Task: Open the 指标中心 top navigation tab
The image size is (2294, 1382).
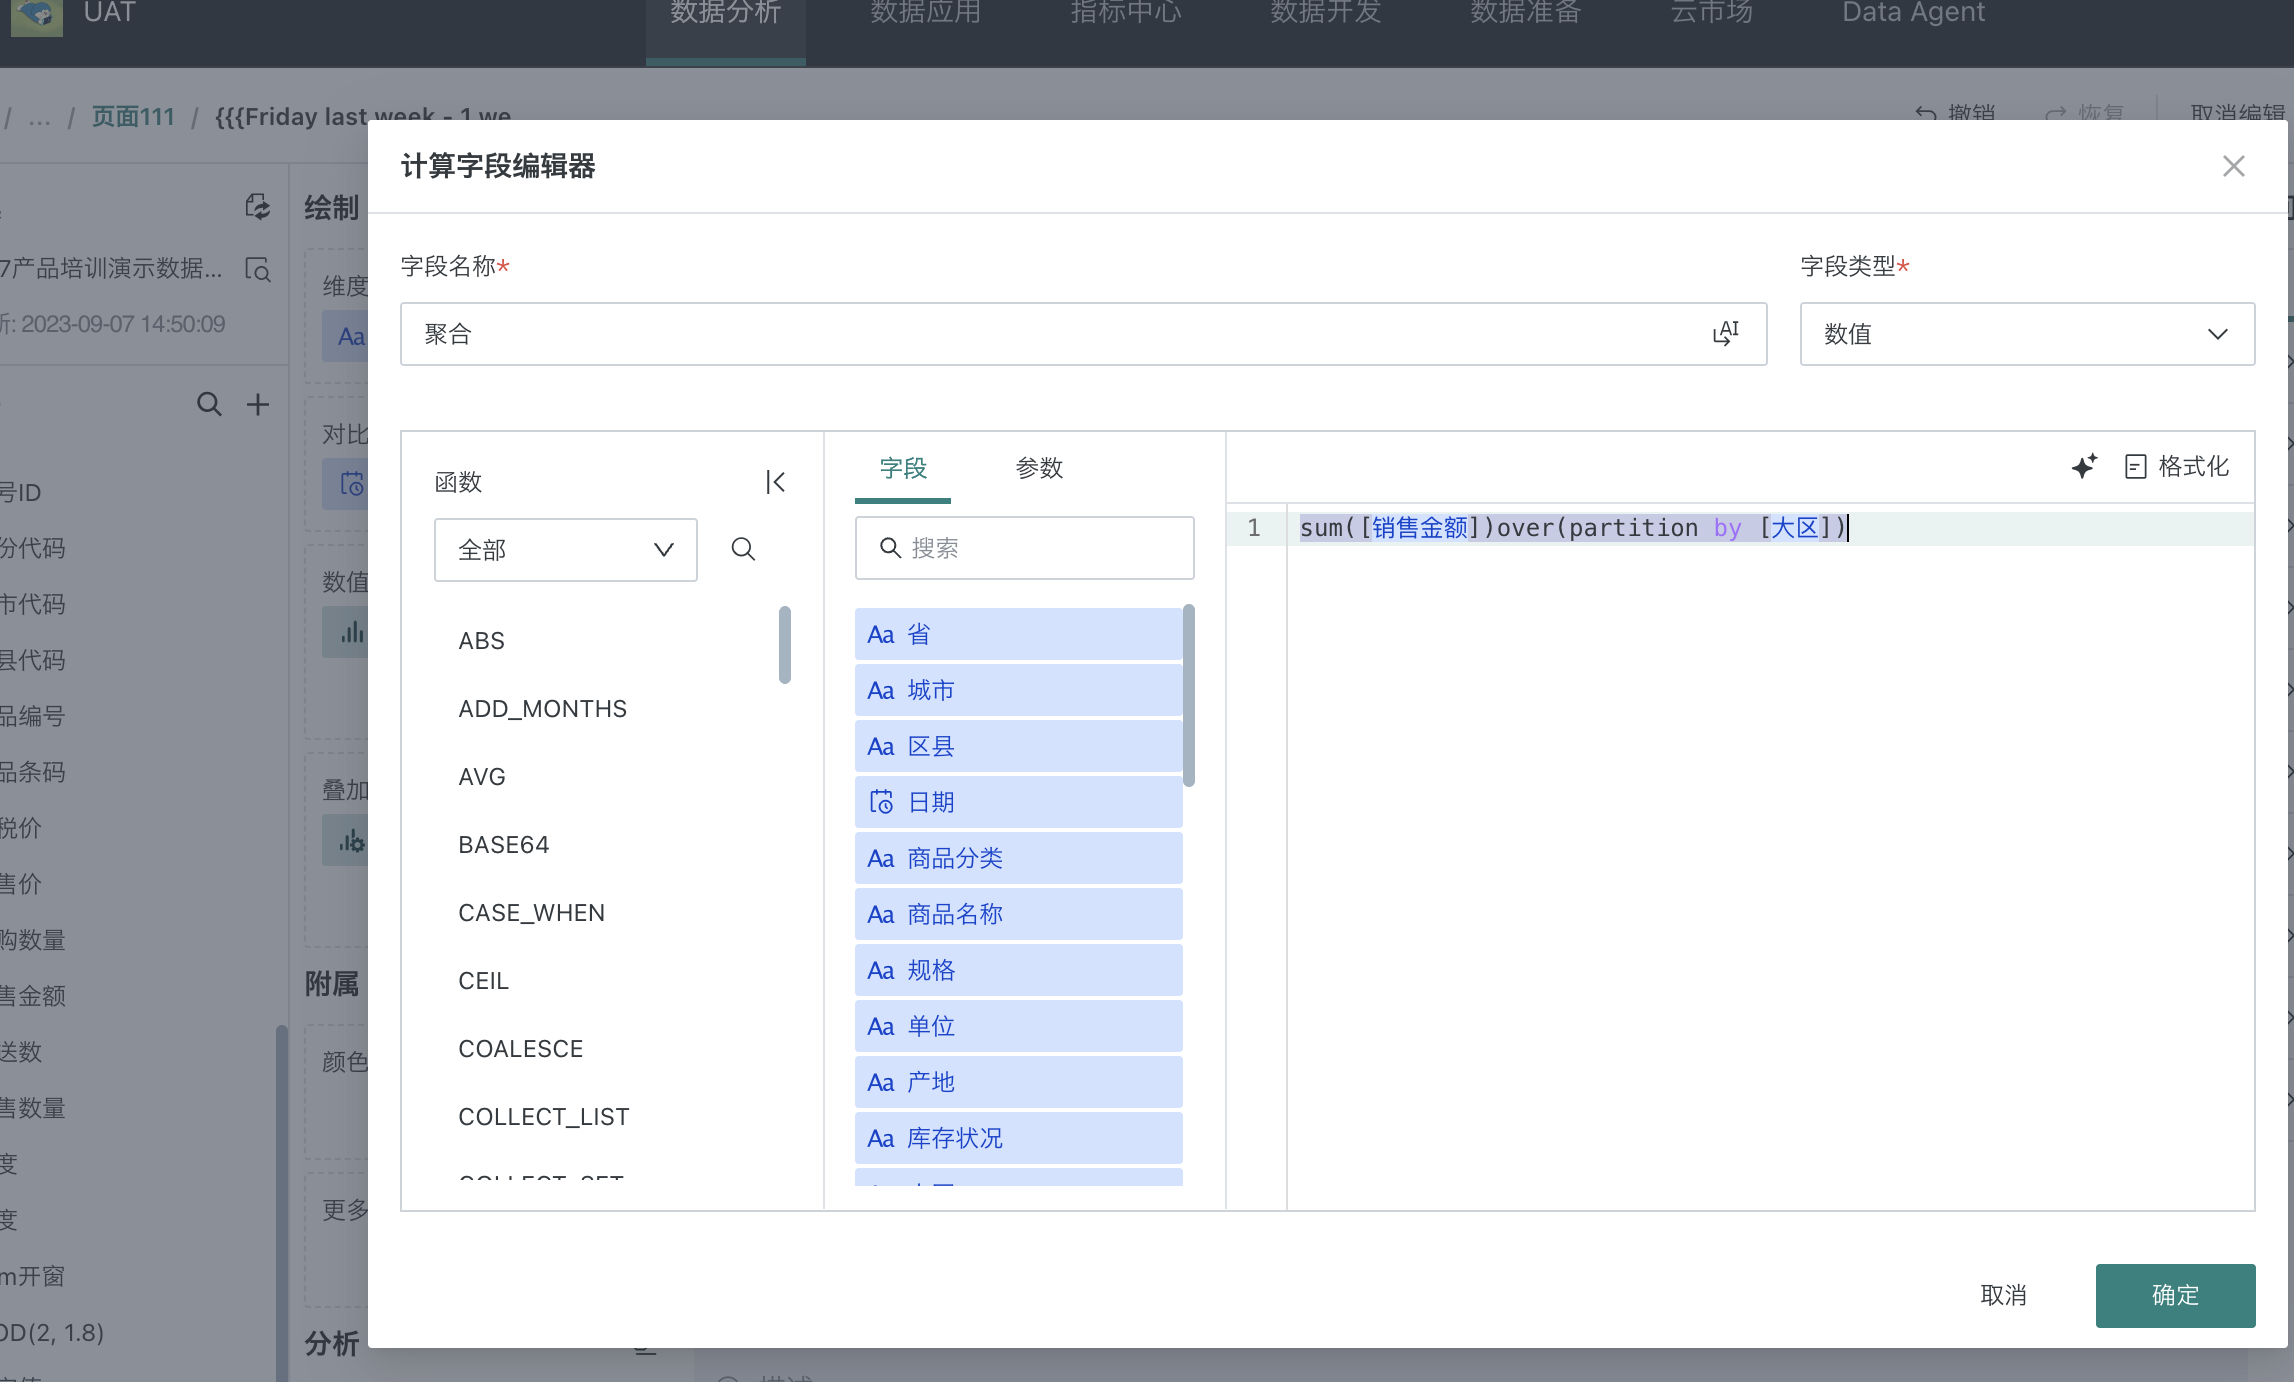Action: (1125, 14)
